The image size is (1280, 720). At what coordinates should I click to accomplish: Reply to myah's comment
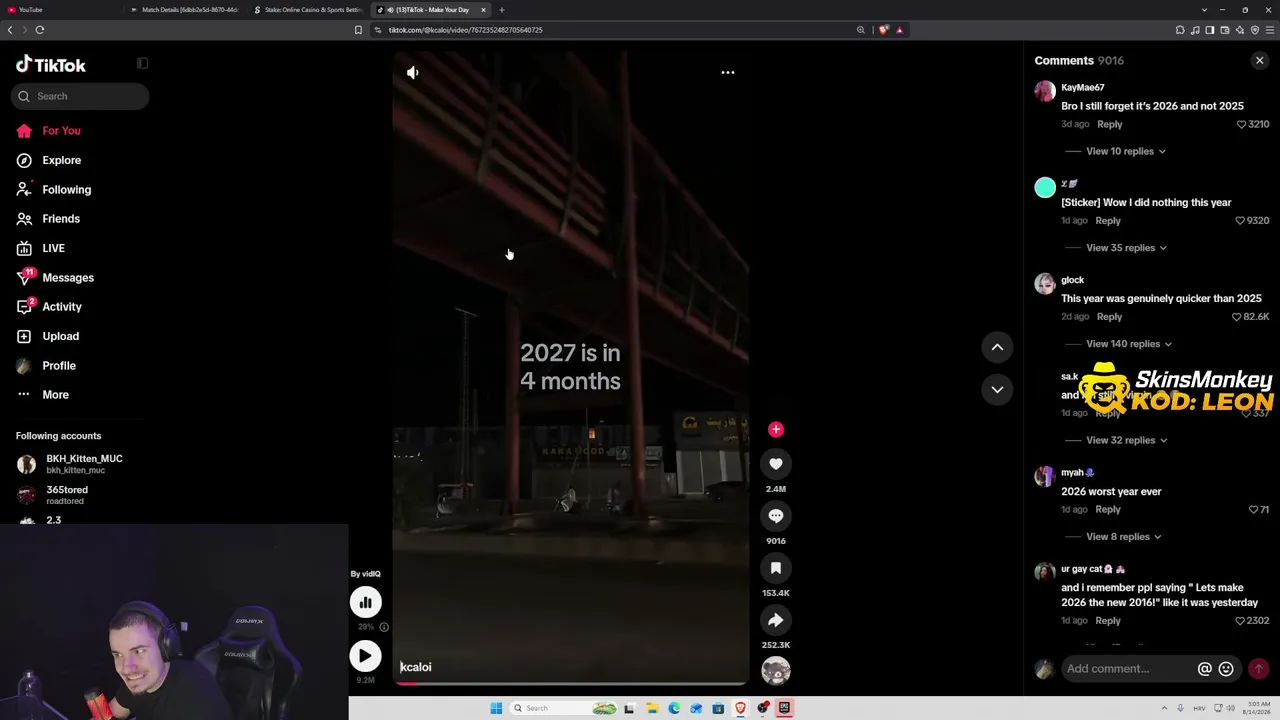(x=1108, y=510)
